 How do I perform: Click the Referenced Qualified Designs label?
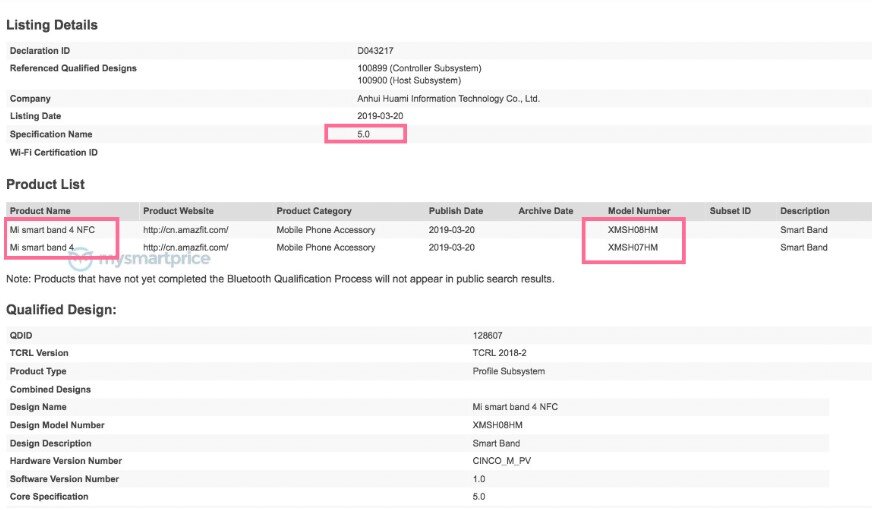pos(73,68)
